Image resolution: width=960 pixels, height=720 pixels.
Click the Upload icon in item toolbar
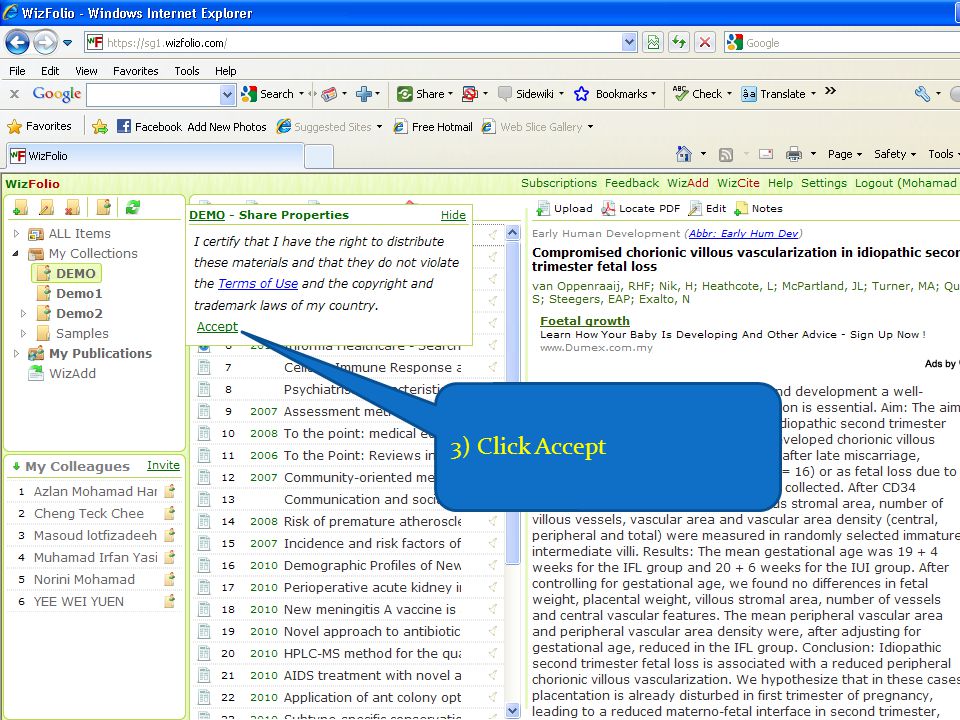coord(542,209)
